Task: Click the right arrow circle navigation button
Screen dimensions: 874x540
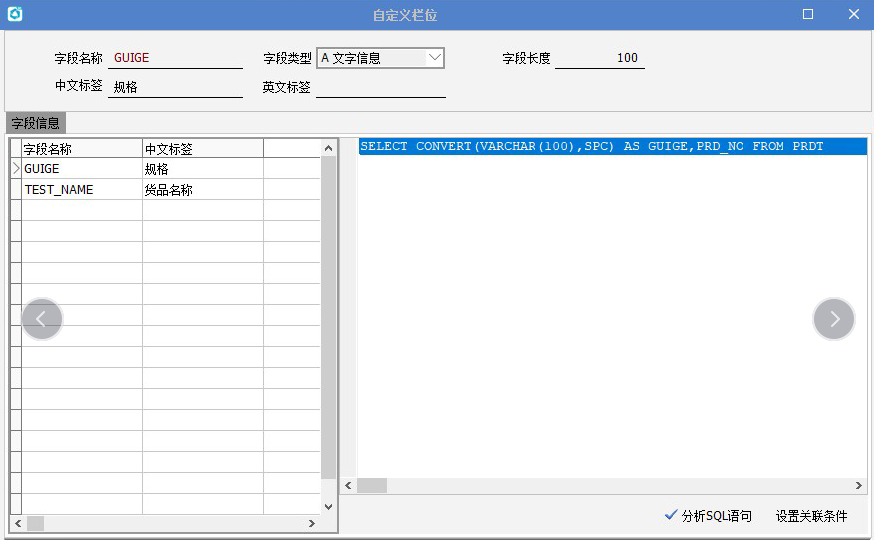Action: coord(833,319)
